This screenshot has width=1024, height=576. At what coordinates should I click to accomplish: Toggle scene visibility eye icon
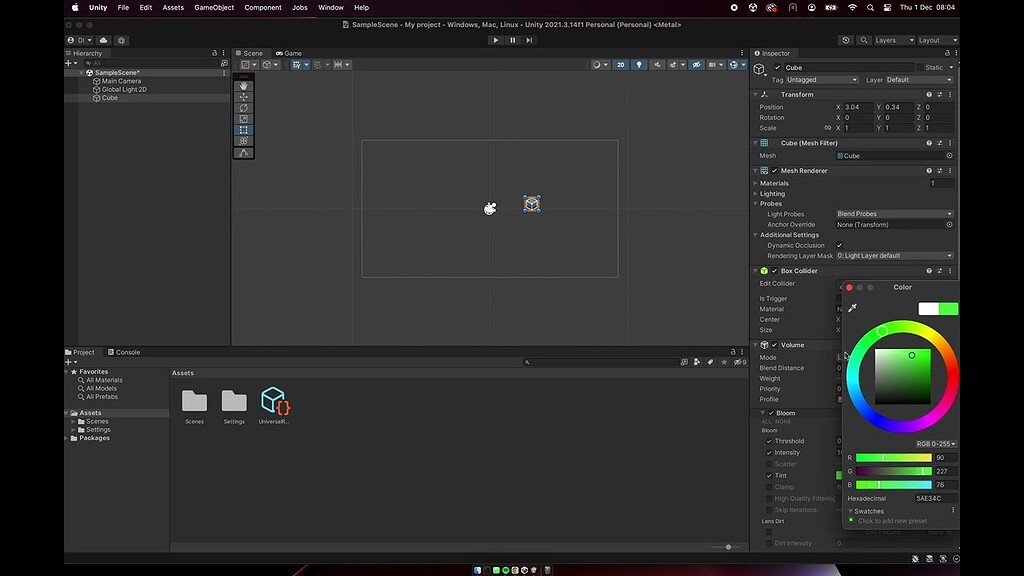696,65
